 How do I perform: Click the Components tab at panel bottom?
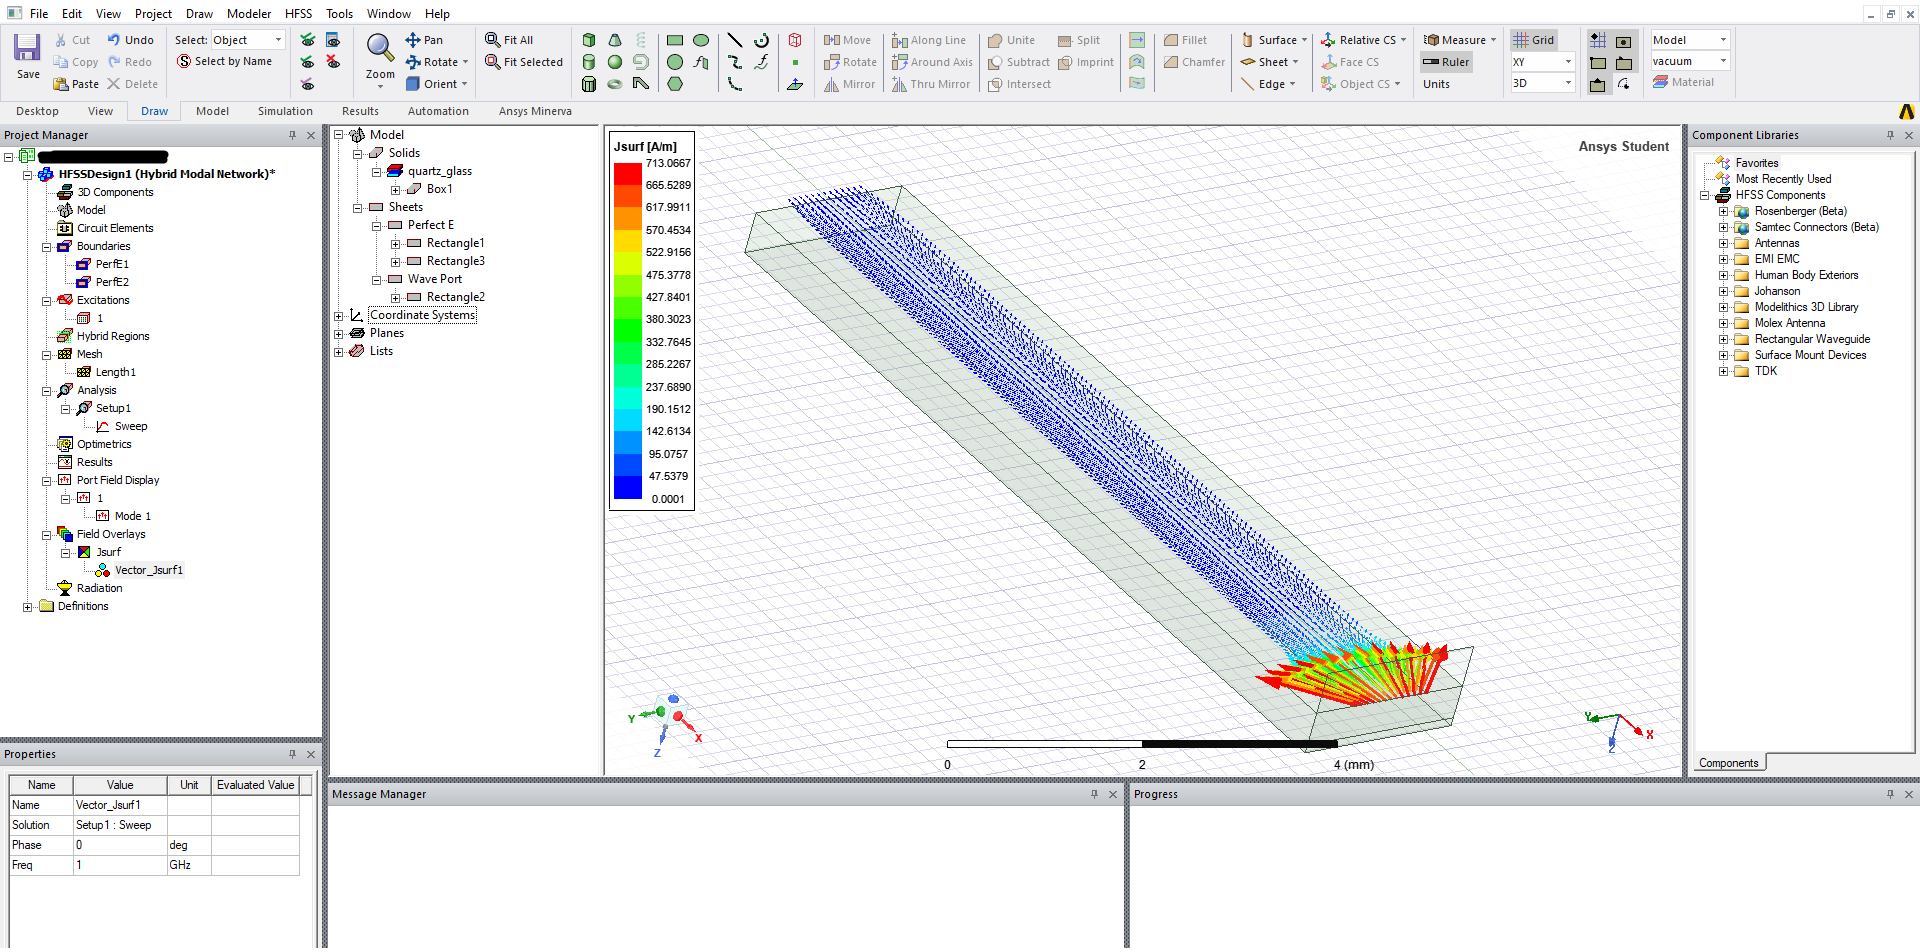pos(1728,763)
